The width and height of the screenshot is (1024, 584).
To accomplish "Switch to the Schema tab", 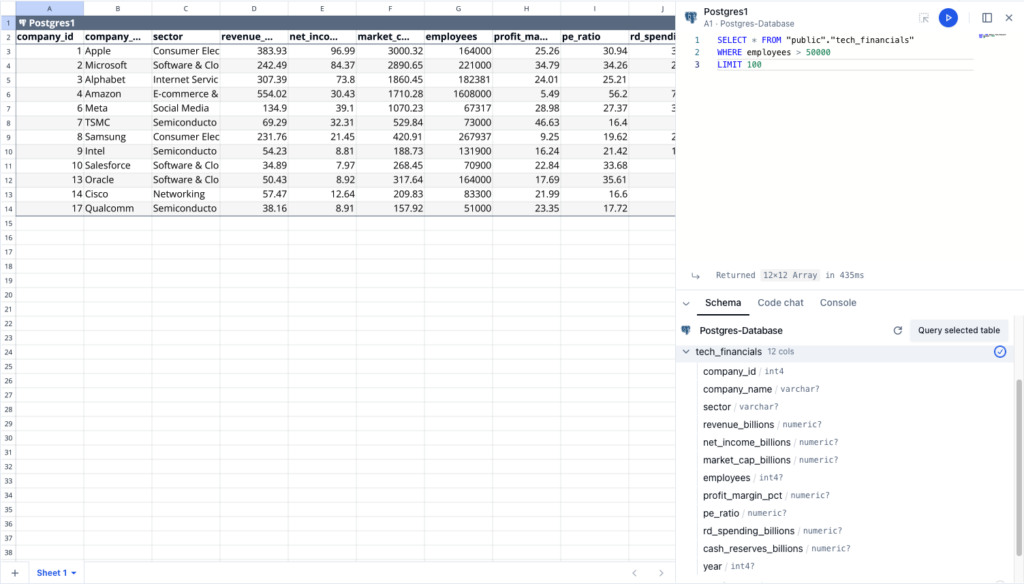I will (723, 303).
